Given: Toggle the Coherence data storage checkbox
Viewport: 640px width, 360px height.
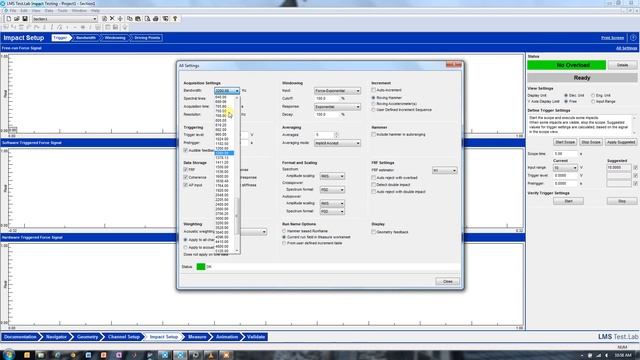Looking at the screenshot, I should [186, 177].
